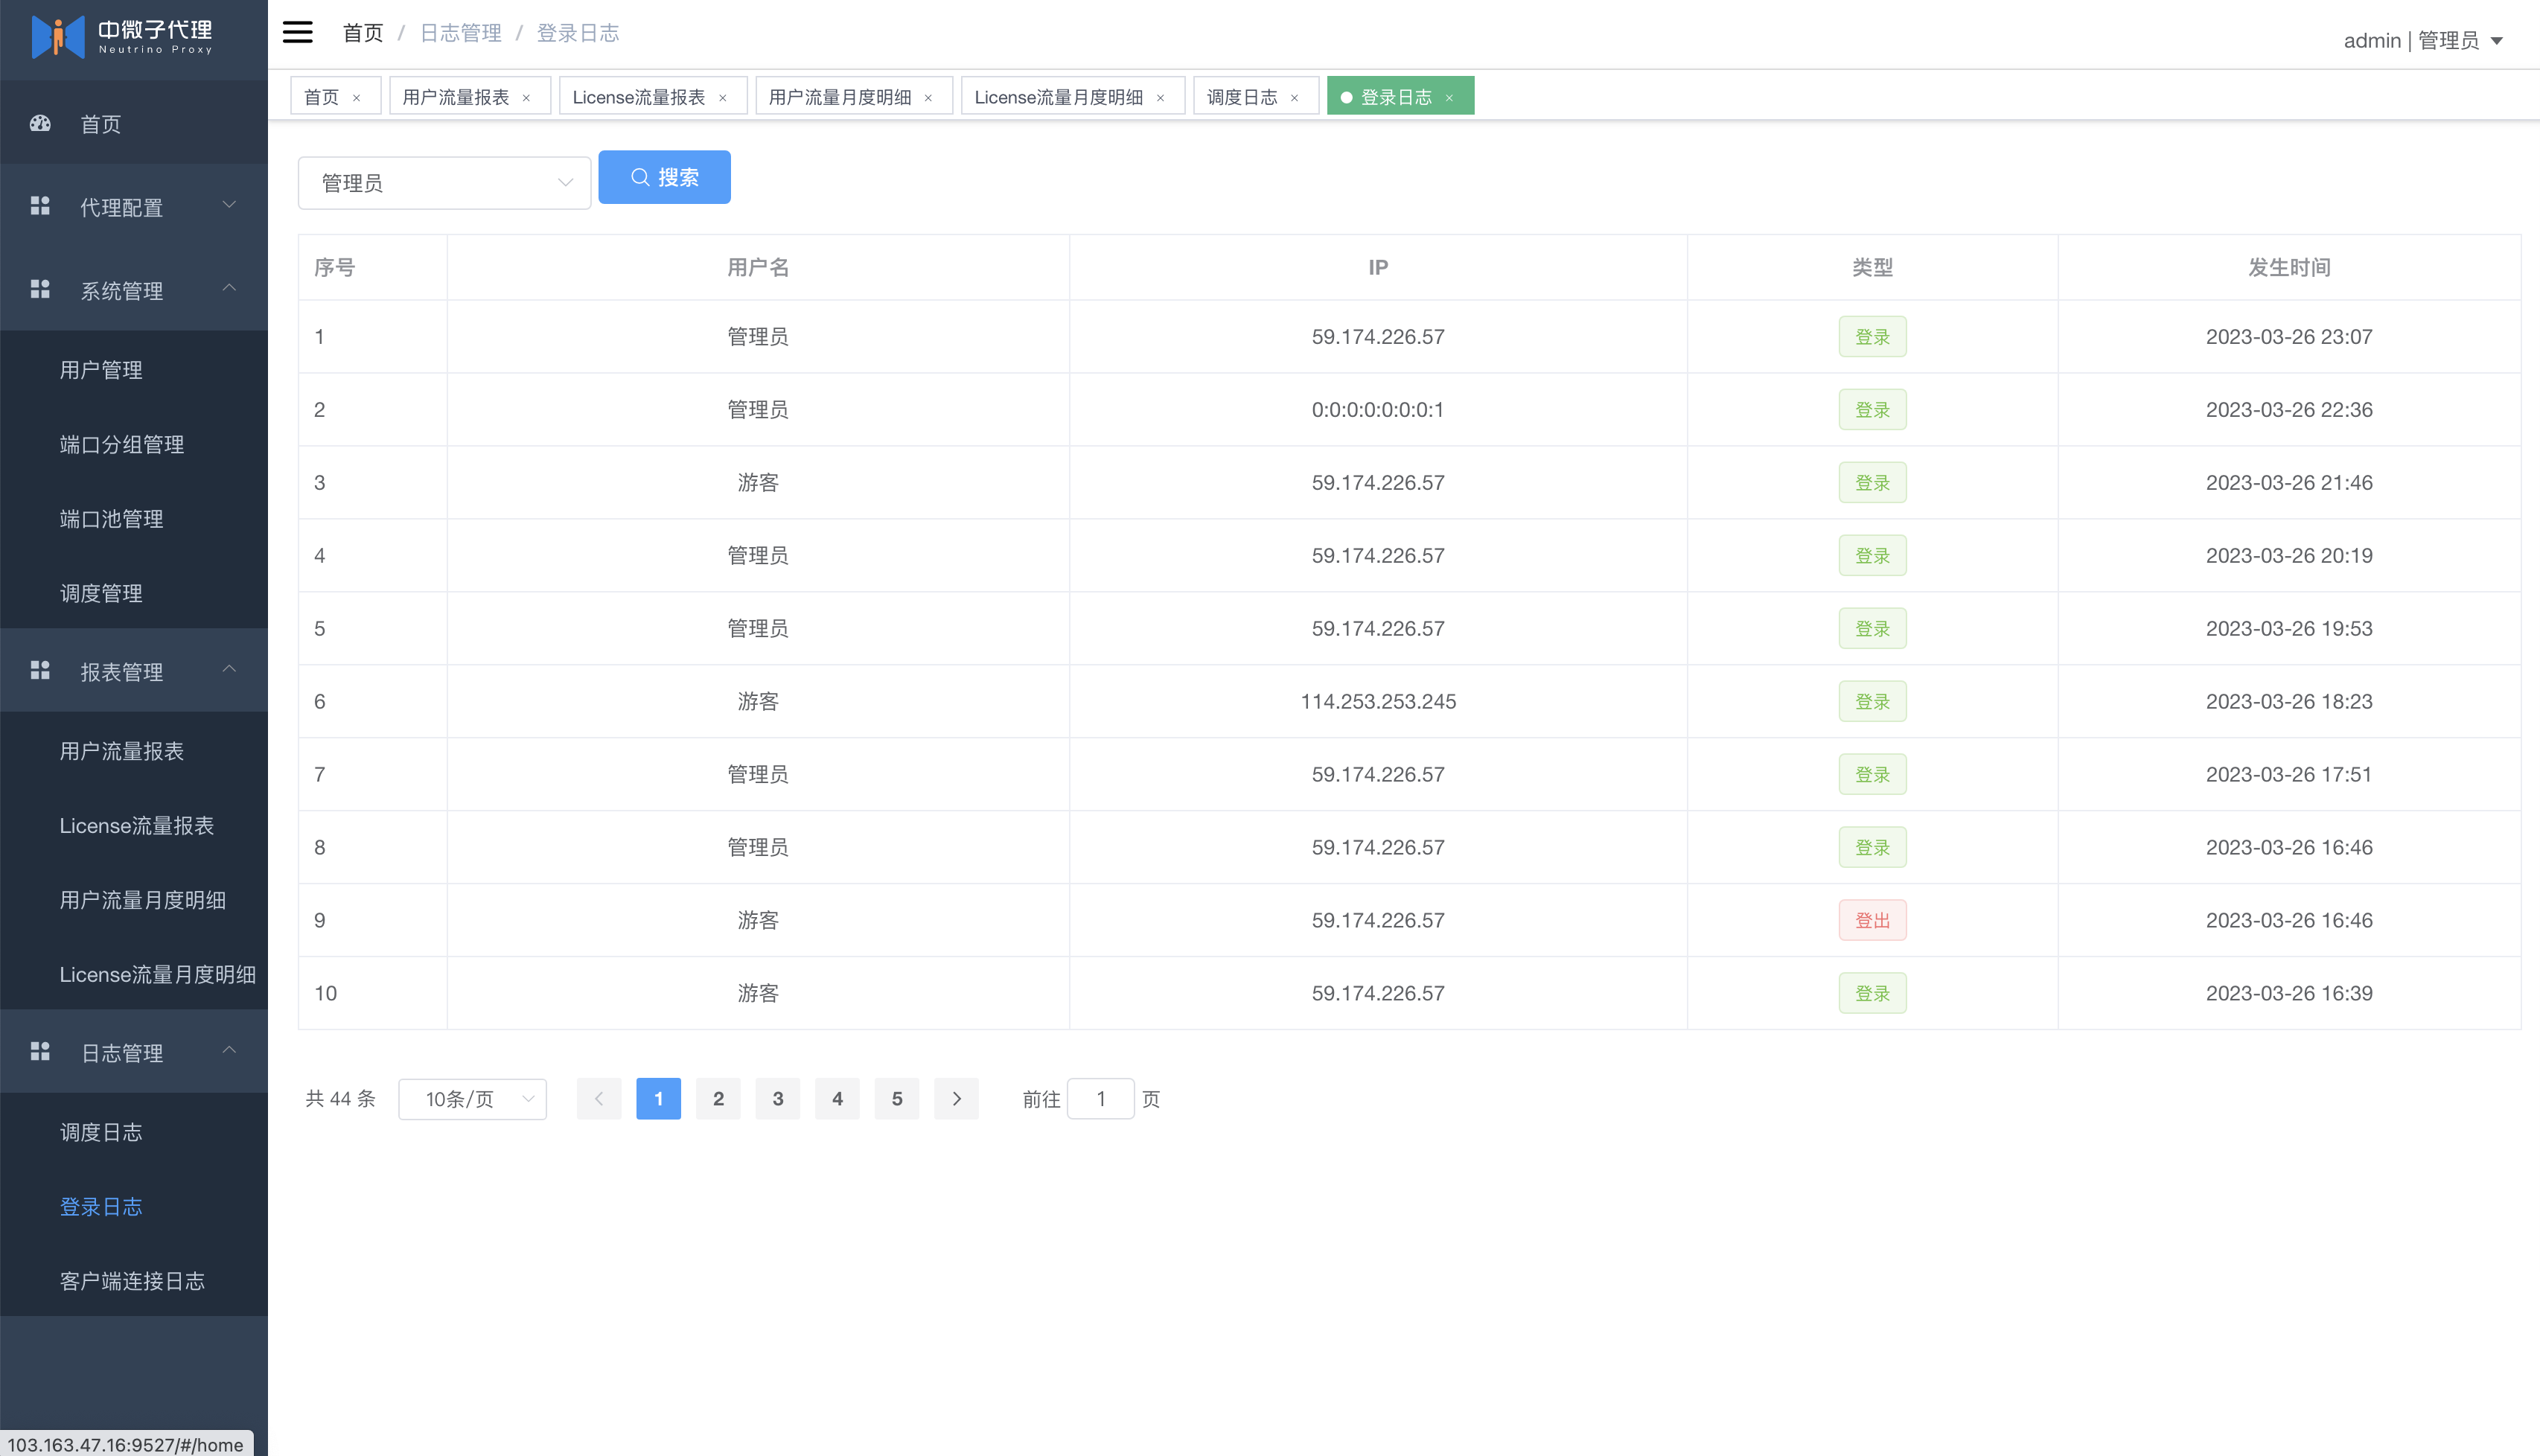Close the 用户流量报表 tab
The height and width of the screenshot is (1456, 2540).
(x=526, y=98)
